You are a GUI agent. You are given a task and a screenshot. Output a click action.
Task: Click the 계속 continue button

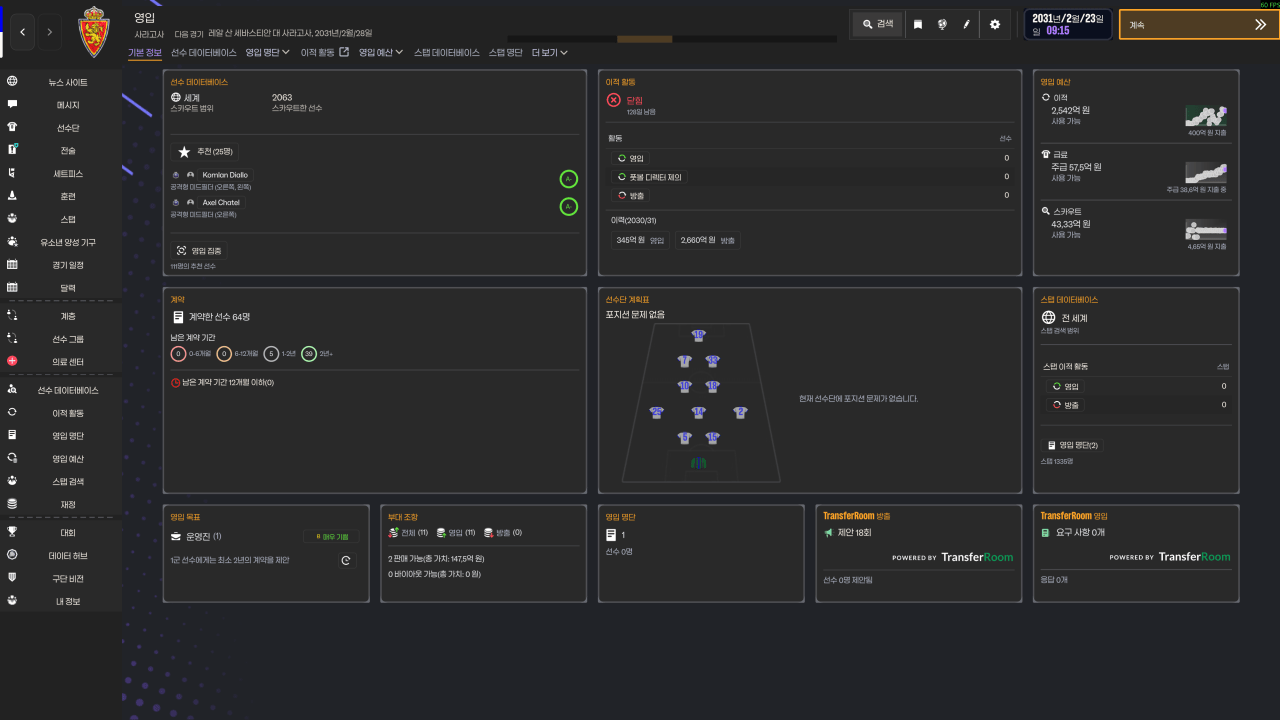[x=1198, y=25]
